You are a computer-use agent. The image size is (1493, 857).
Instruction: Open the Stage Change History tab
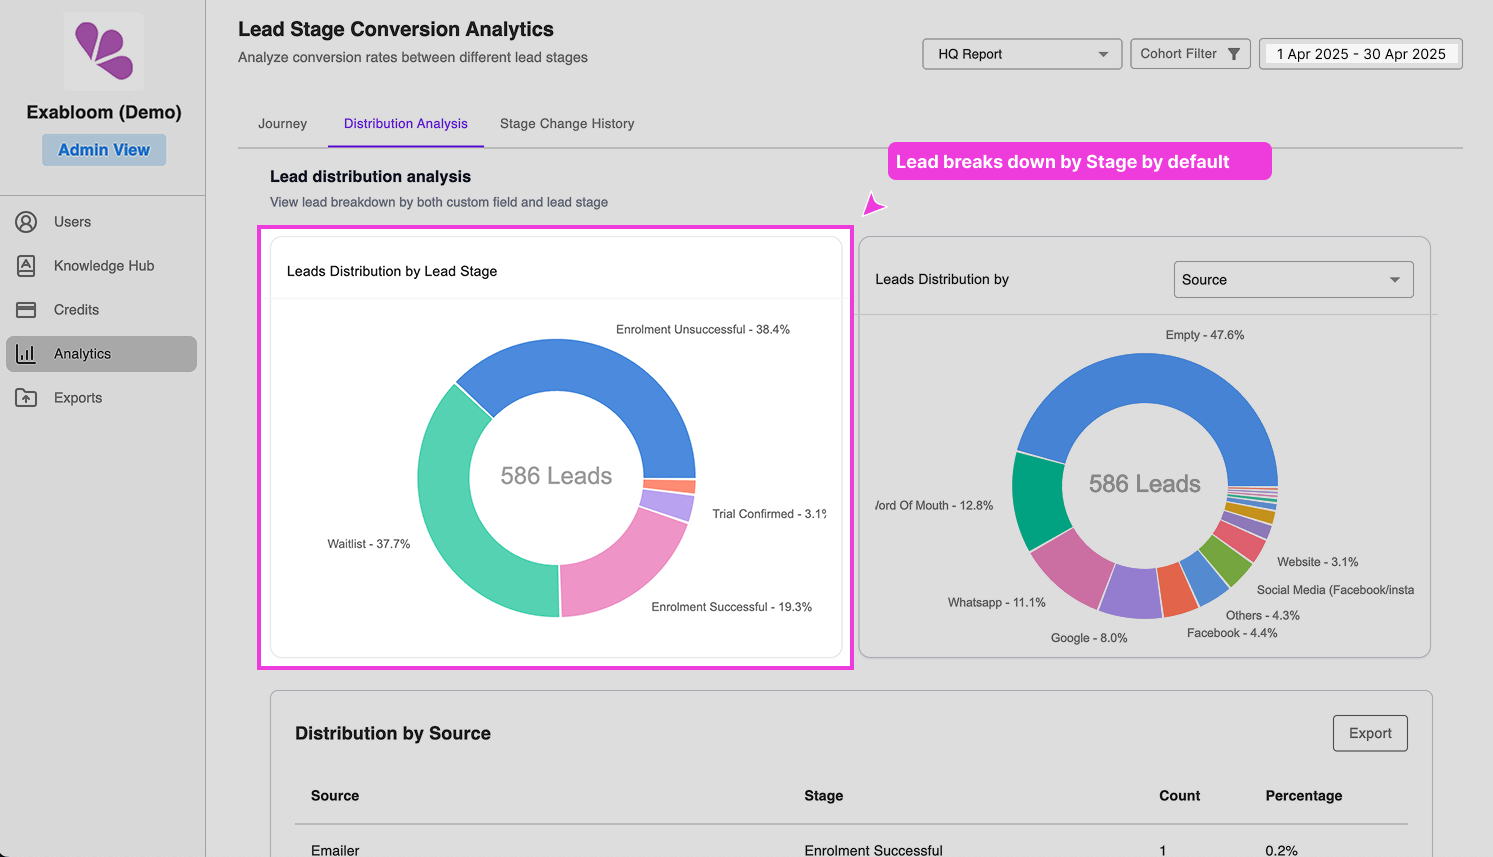coord(567,123)
